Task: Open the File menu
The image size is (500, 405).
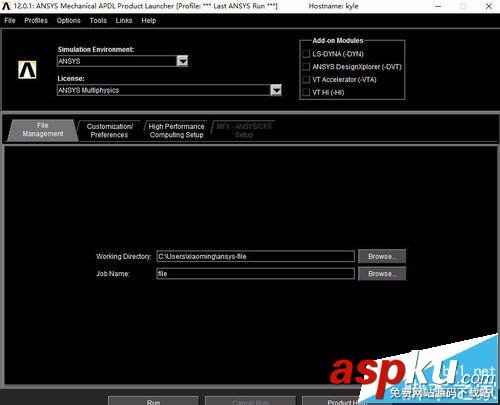Action: (10, 21)
